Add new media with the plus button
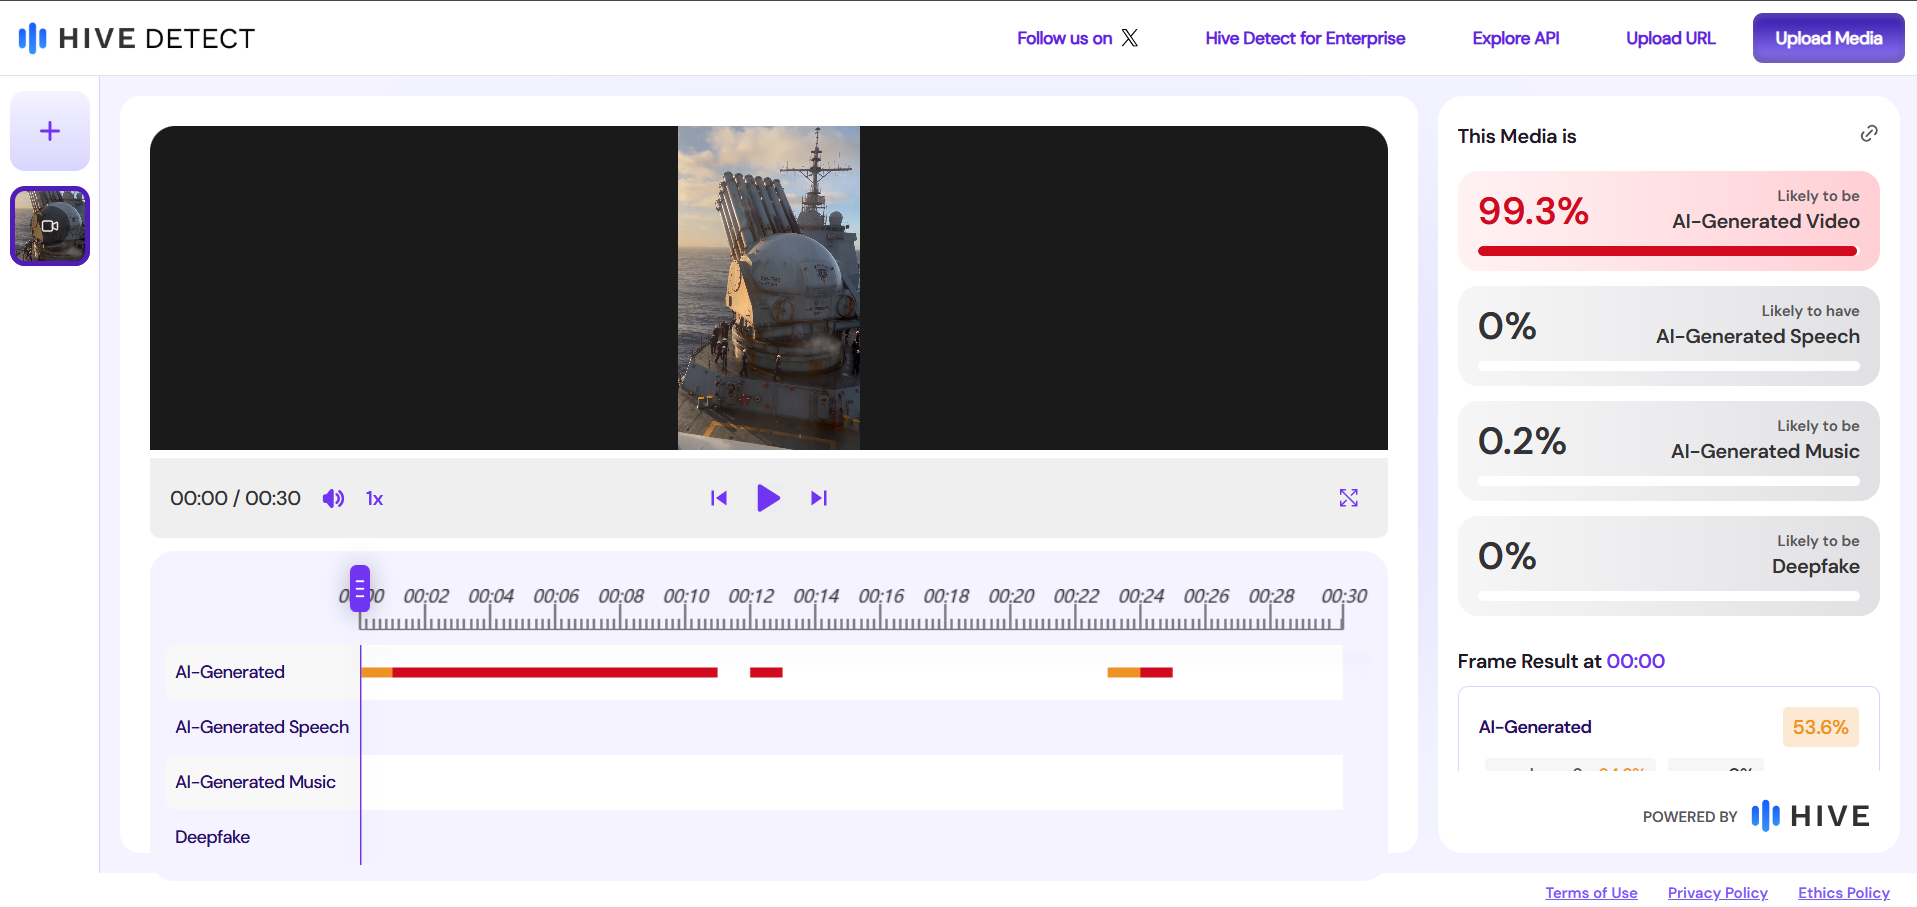The image size is (1917, 907). 50,131
